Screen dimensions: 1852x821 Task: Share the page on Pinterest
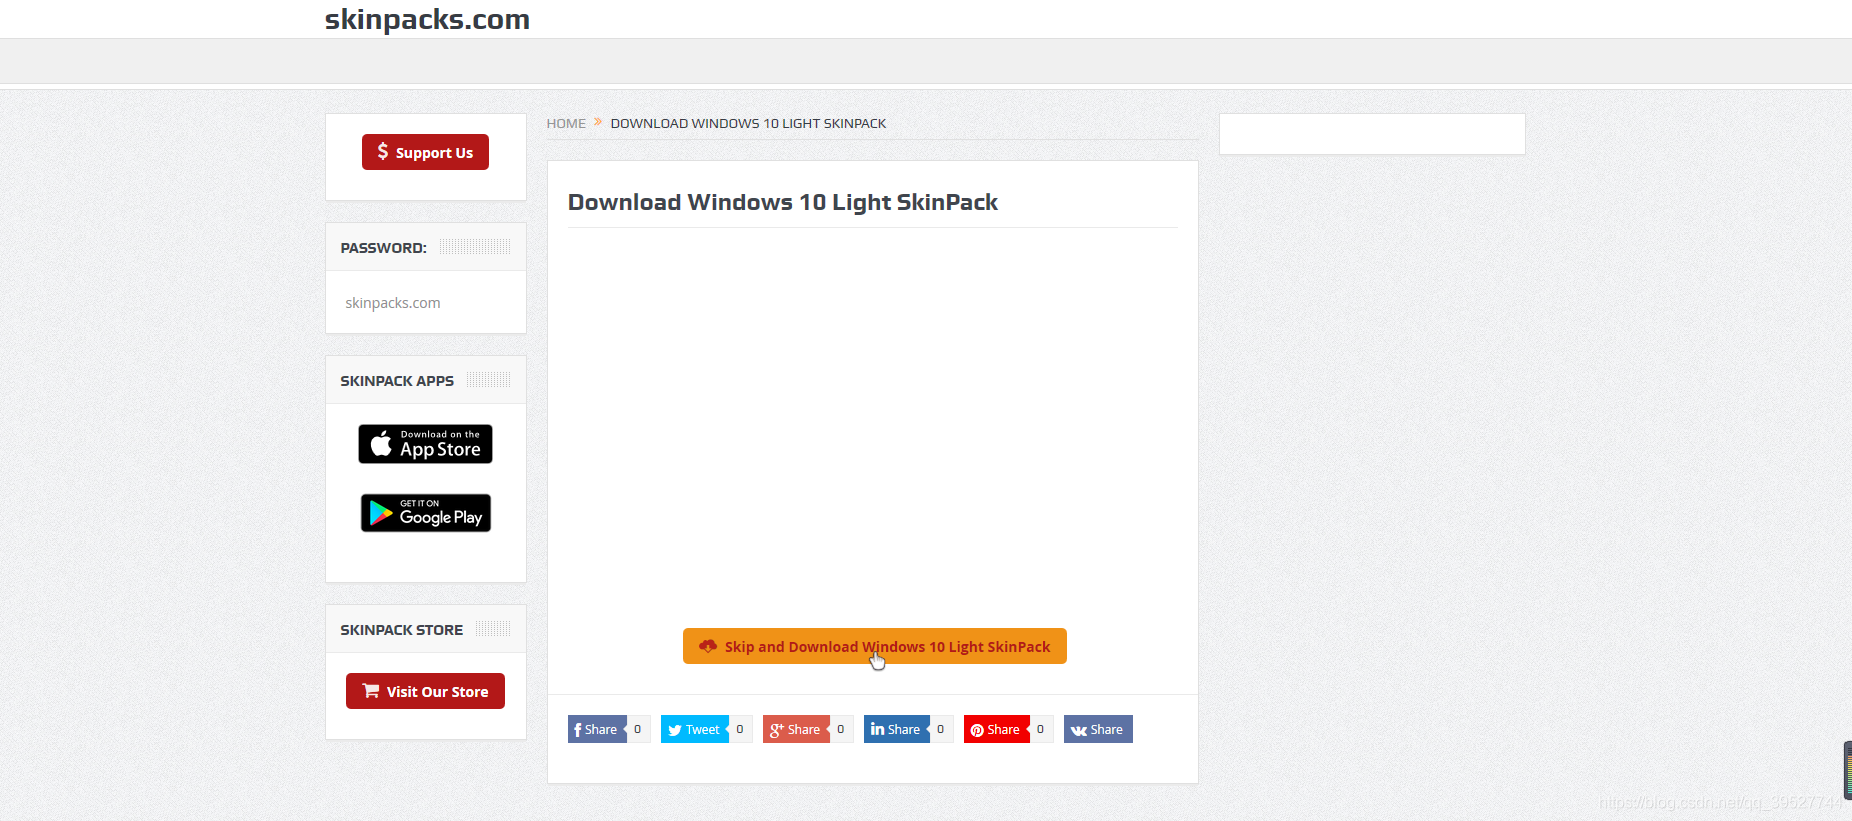click(x=996, y=729)
